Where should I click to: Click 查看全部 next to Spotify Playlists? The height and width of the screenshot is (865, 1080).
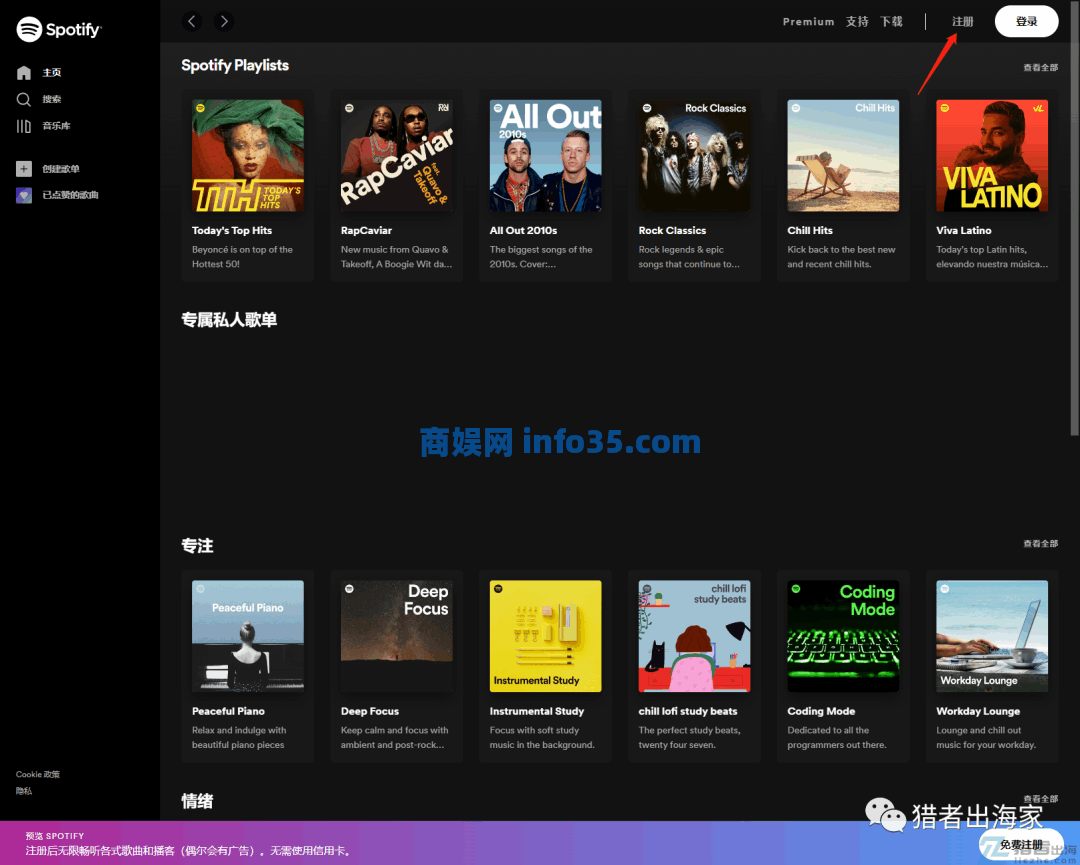(1040, 67)
